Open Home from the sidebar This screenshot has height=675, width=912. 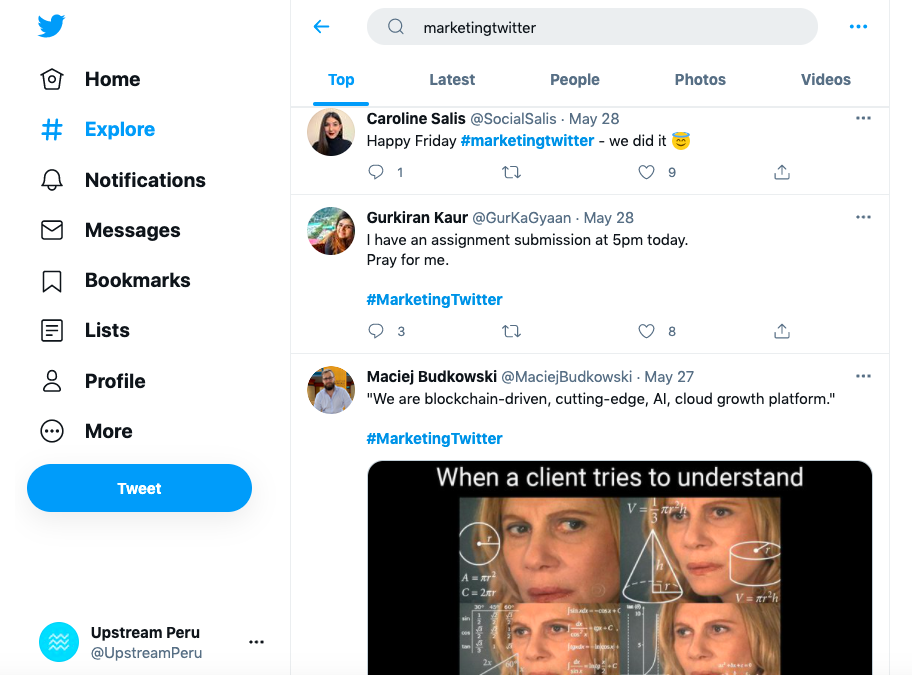(112, 79)
